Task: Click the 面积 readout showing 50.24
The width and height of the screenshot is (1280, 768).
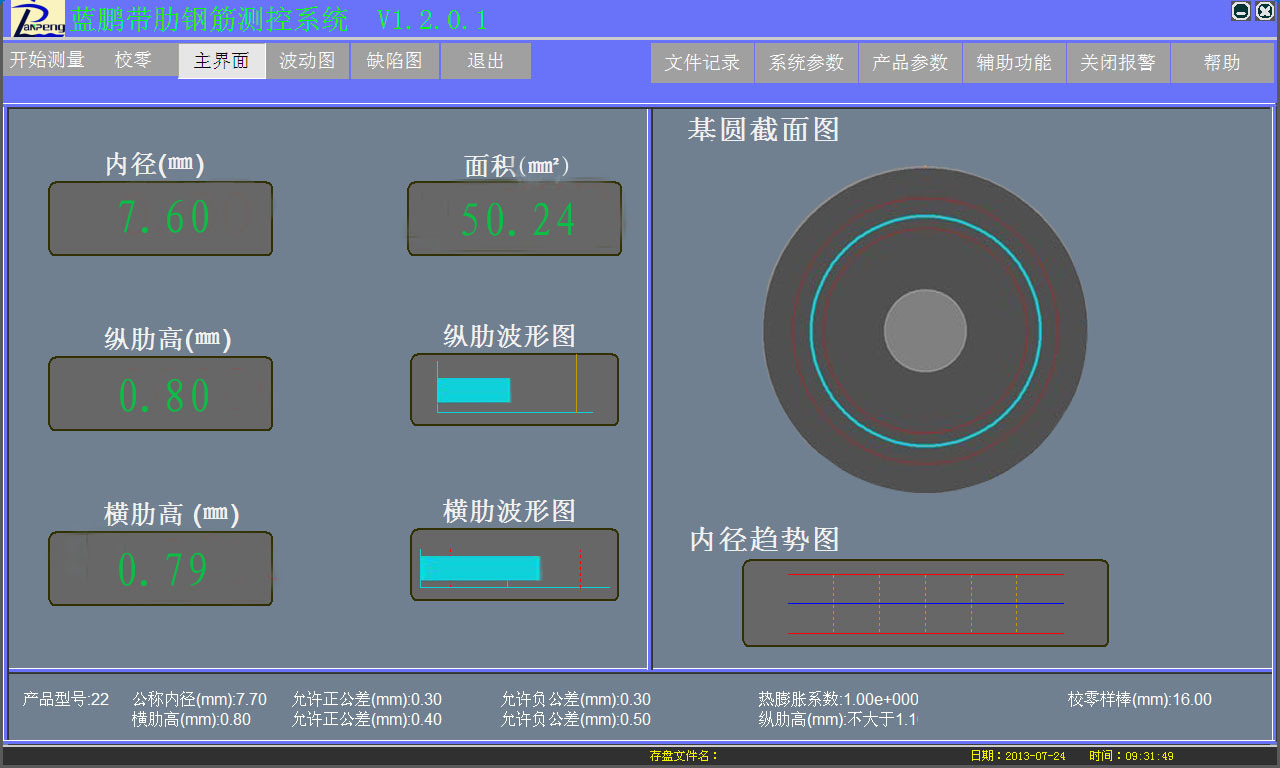Action: 514,218
